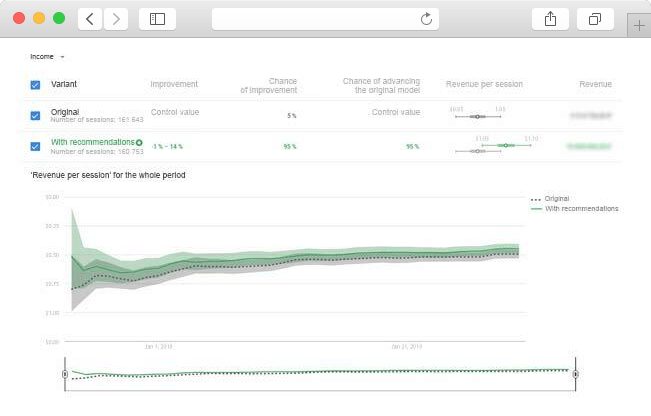
Task: Open a new tab with plus button
Action: point(638,25)
